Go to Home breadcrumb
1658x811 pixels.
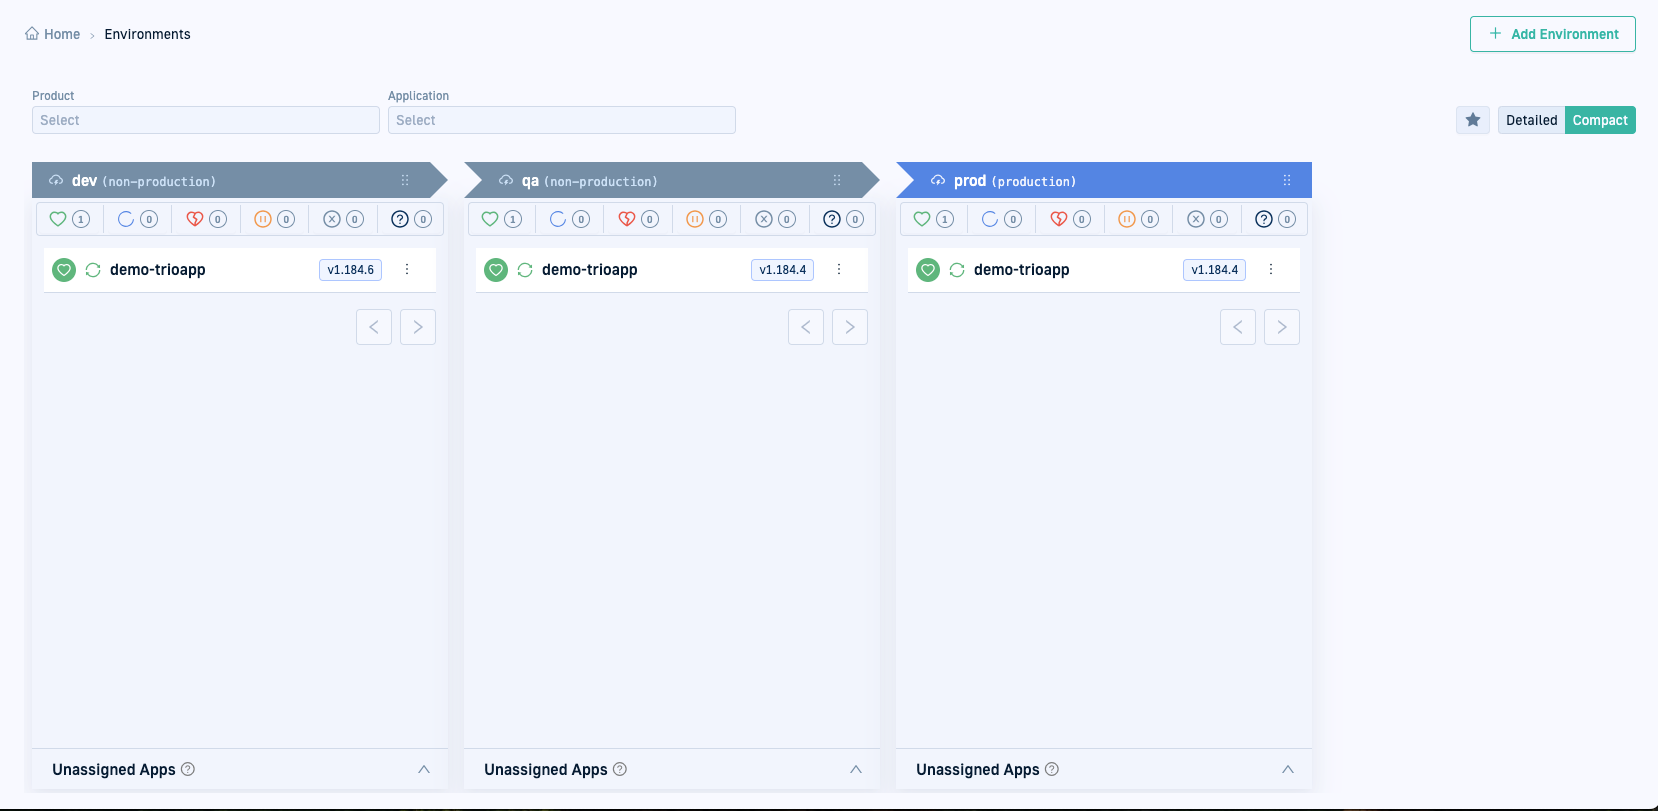tap(61, 34)
